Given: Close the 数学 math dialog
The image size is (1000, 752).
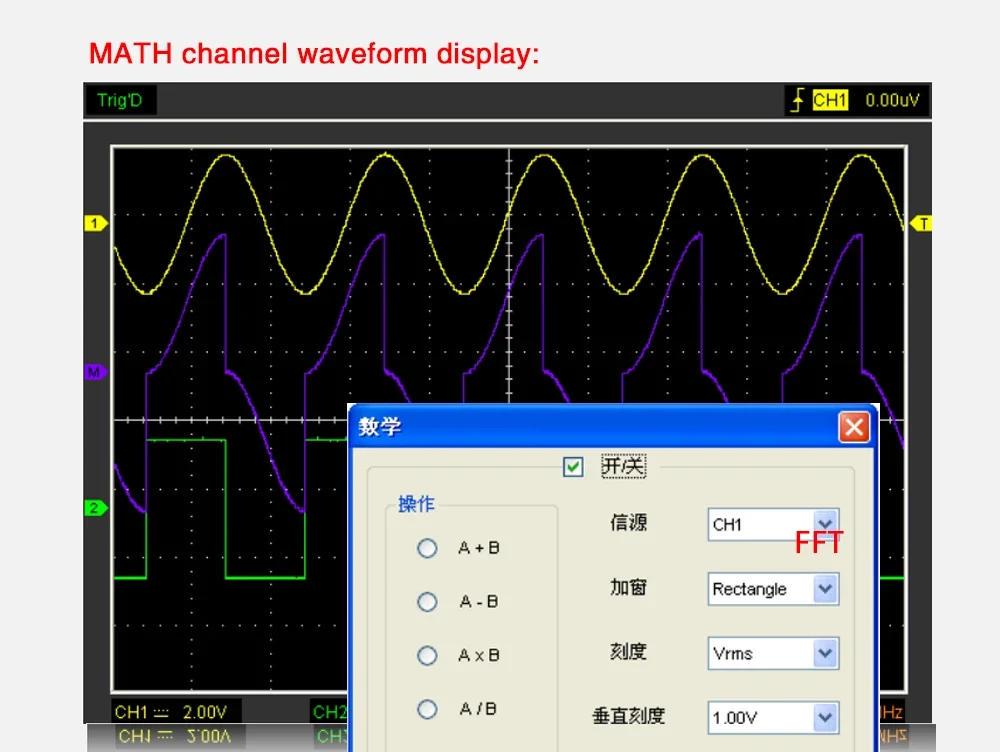Looking at the screenshot, I should click(853, 428).
